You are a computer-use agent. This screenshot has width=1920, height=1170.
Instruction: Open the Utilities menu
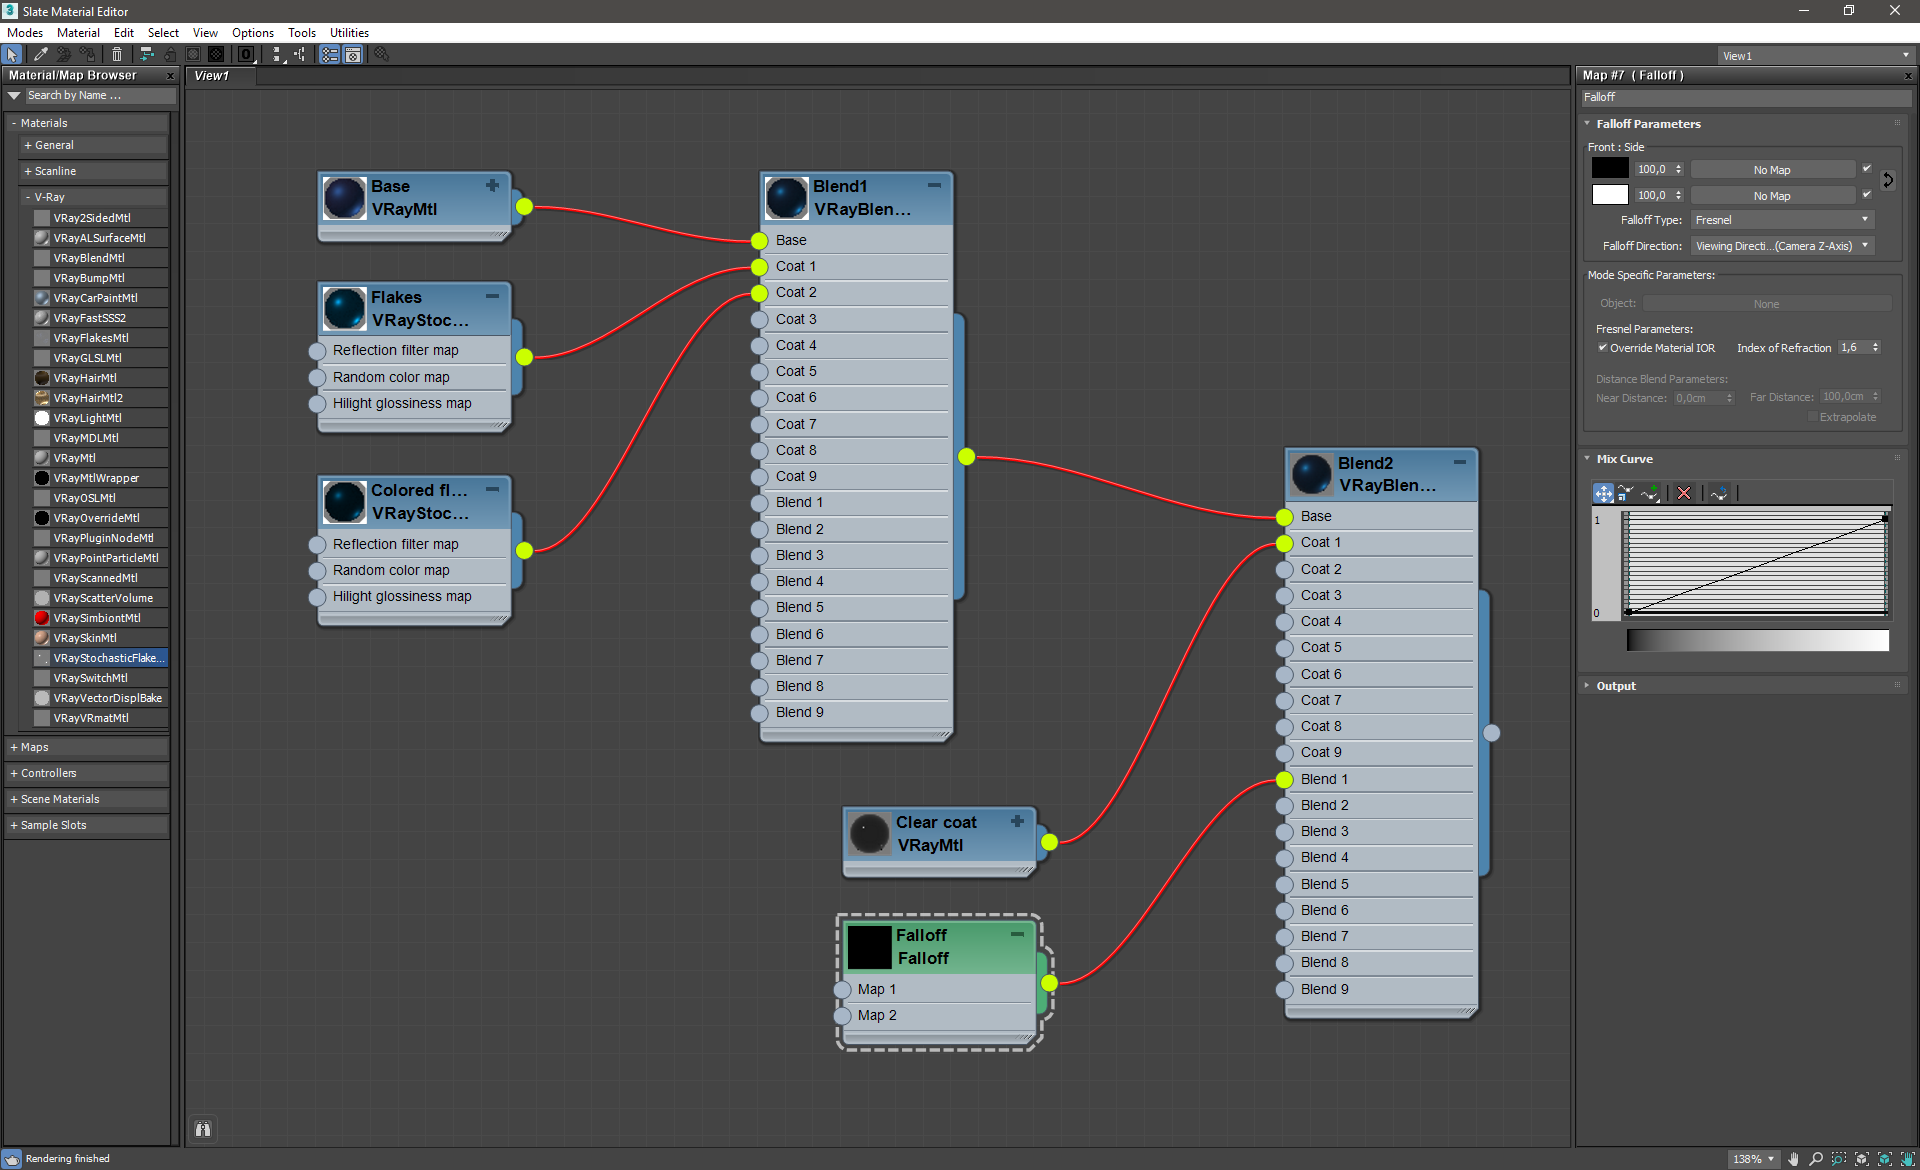tap(349, 33)
